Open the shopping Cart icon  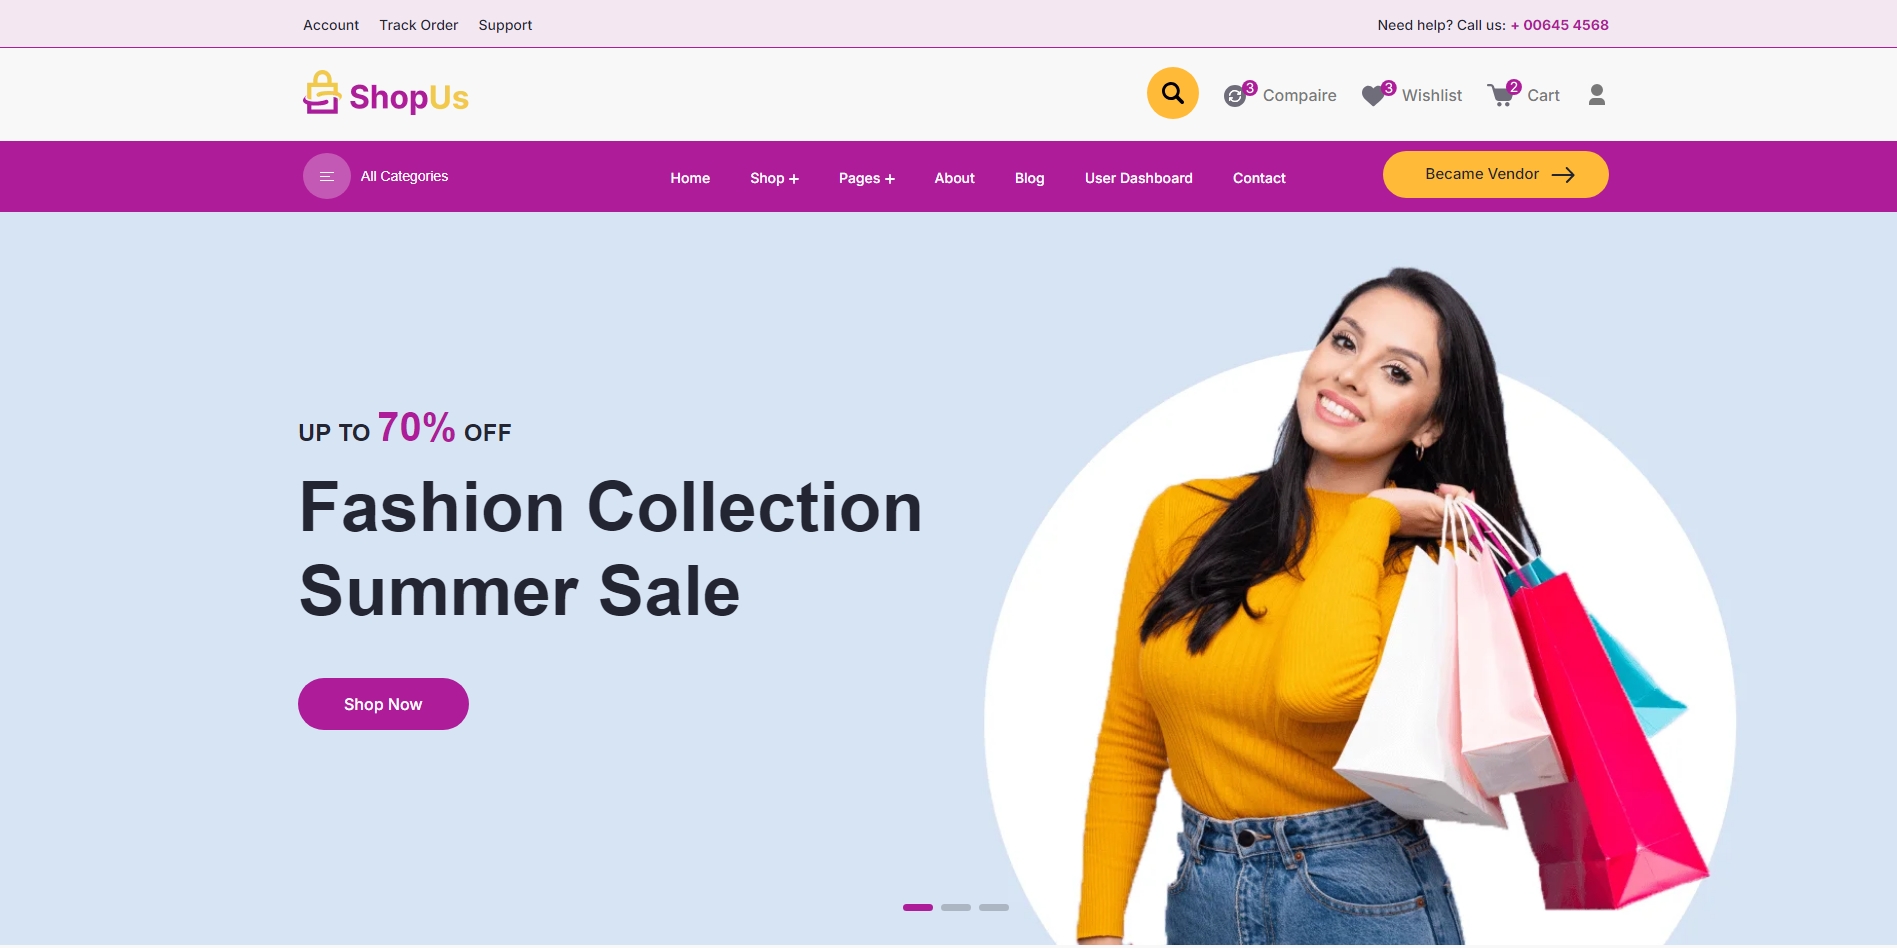[1501, 96]
